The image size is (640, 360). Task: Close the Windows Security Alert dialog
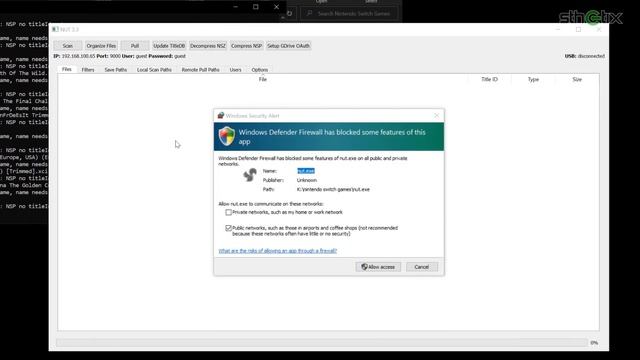(x=436, y=116)
